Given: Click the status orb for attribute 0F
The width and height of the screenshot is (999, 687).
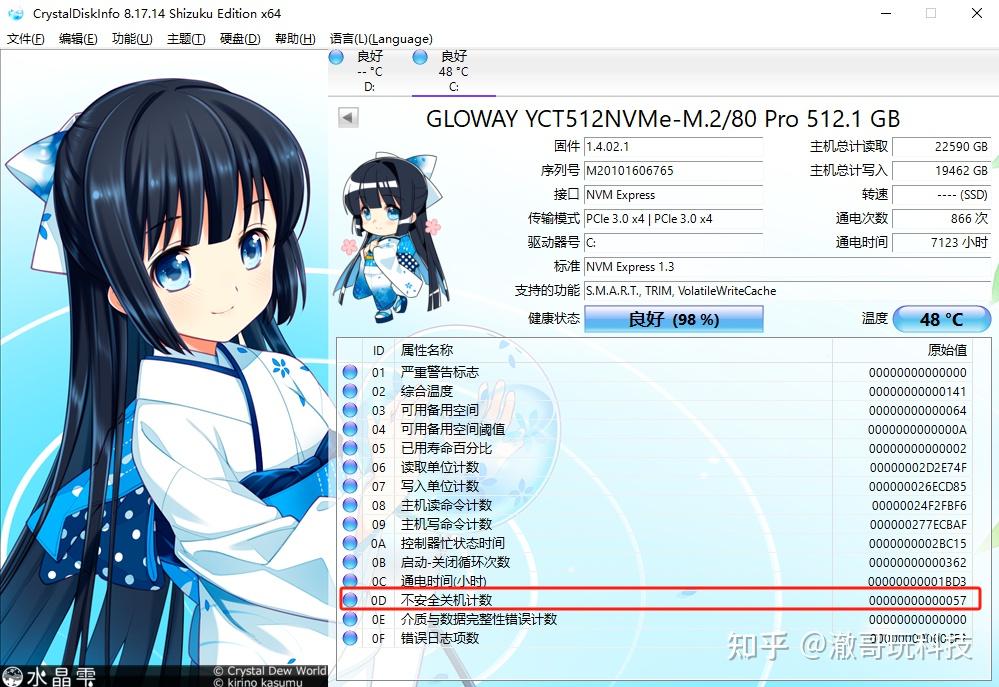Looking at the screenshot, I should 350,638.
